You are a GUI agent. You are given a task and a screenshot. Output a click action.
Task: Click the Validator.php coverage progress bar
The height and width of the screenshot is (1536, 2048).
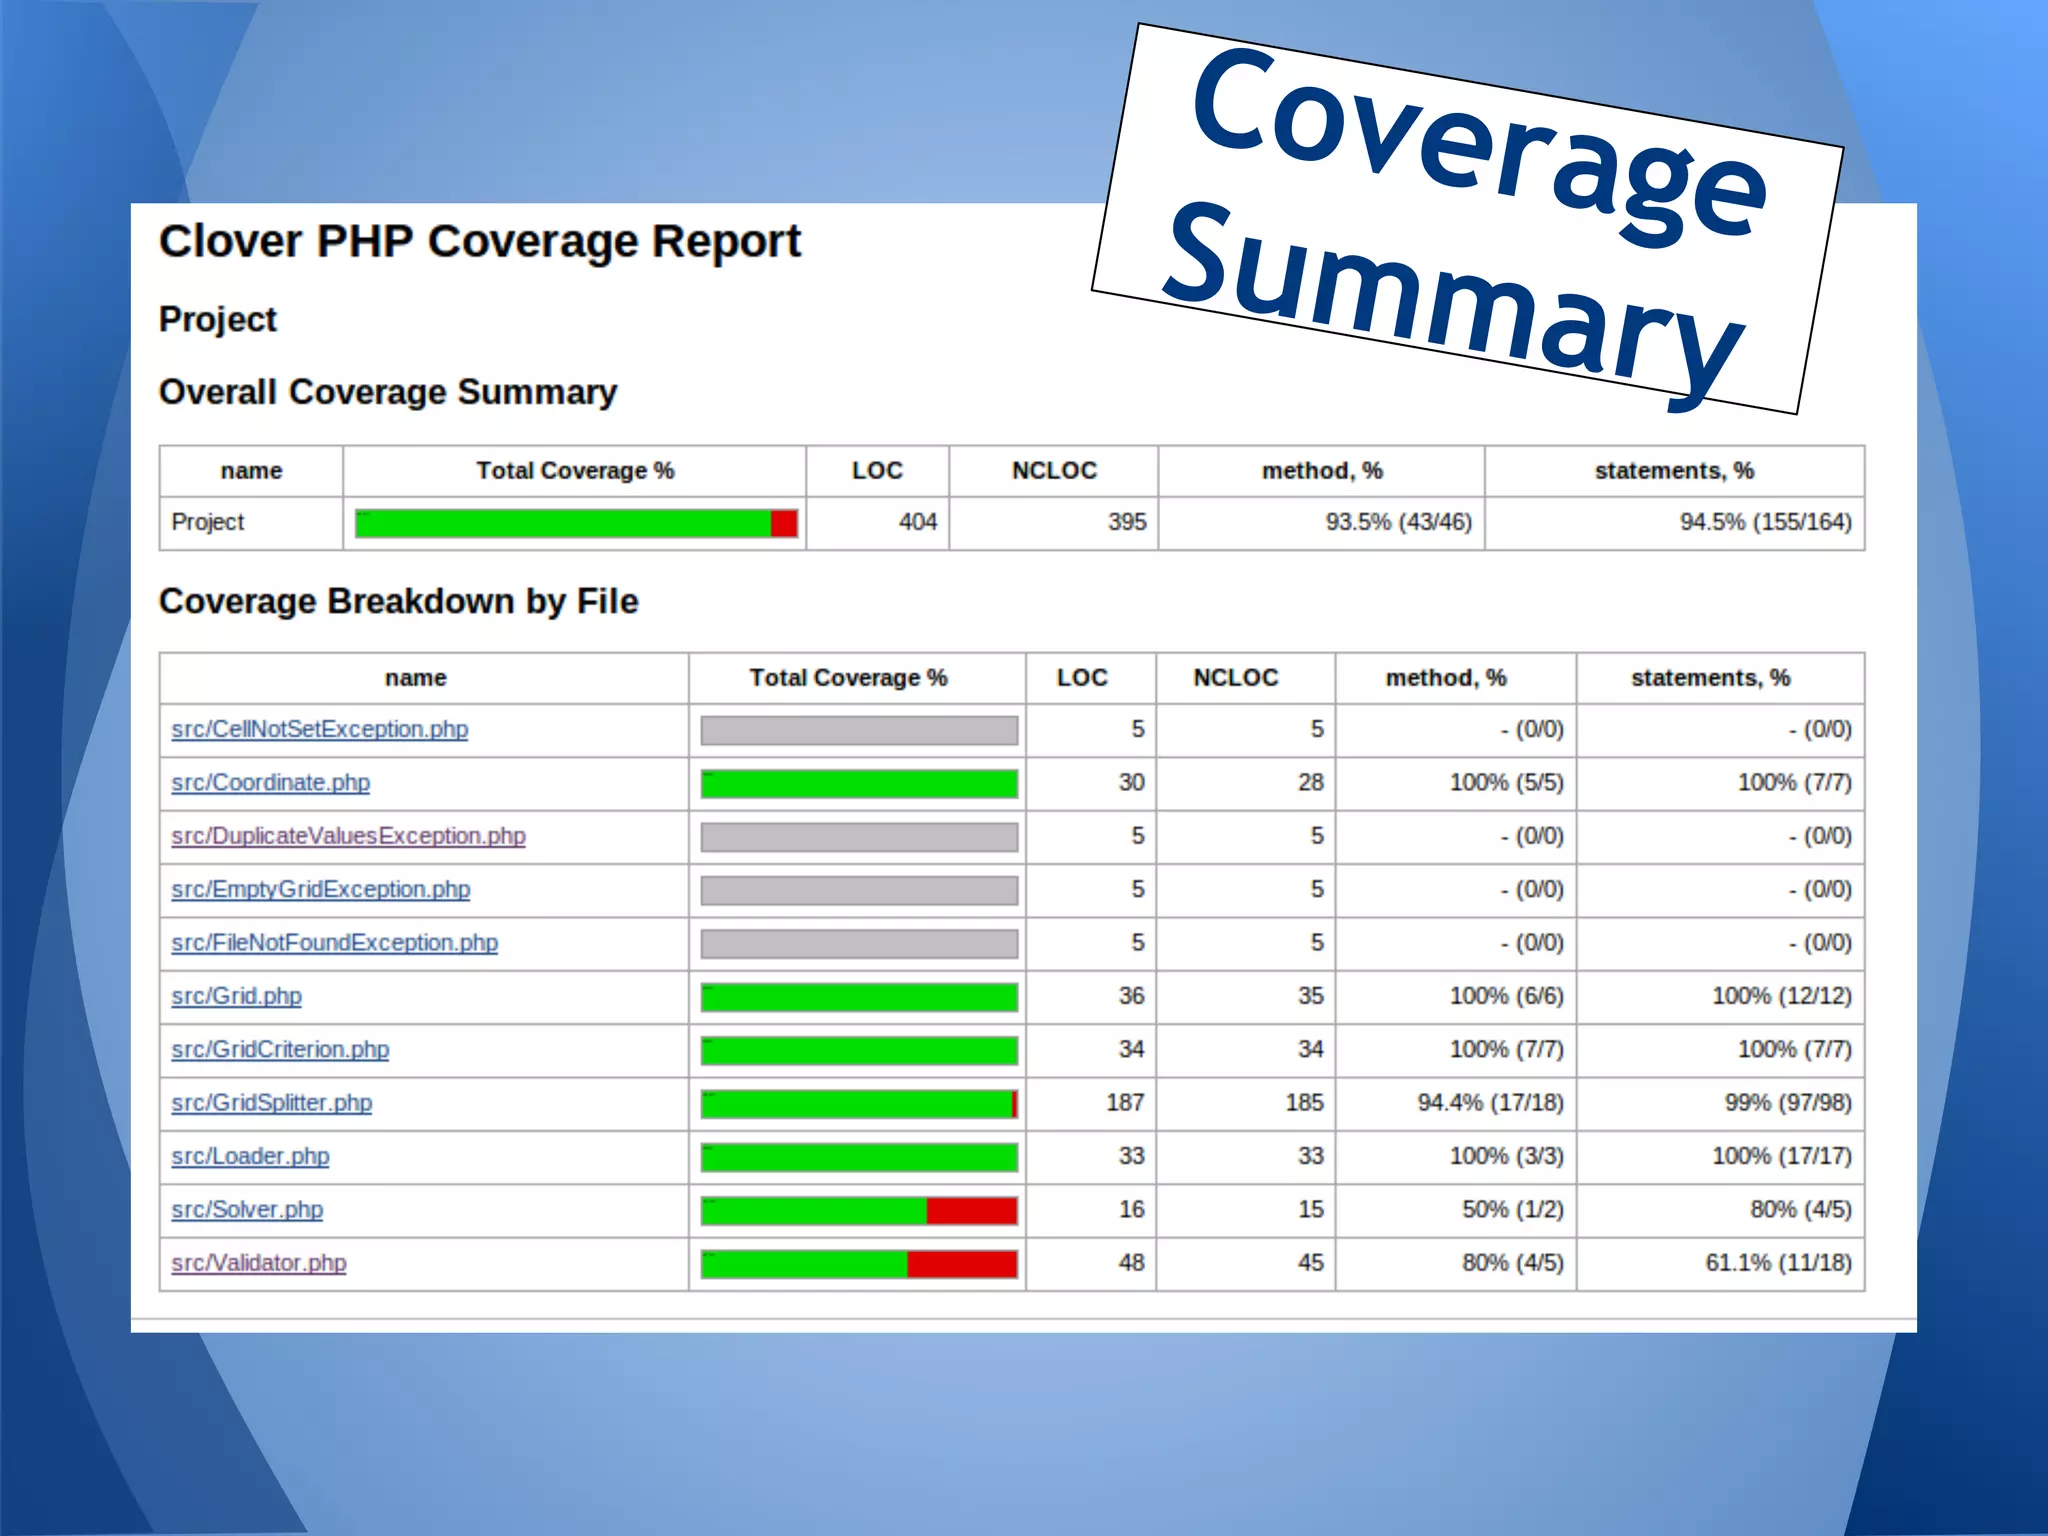(x=858, y=1264)
